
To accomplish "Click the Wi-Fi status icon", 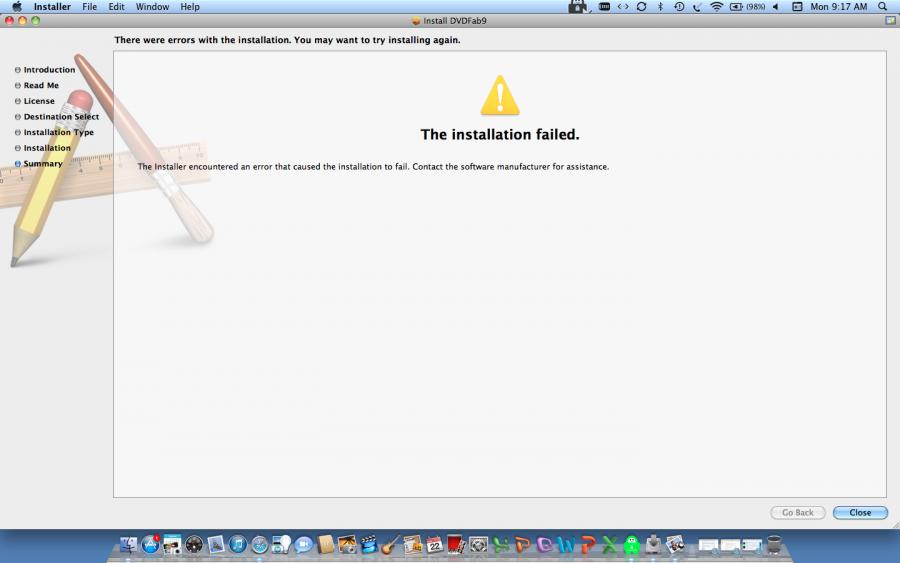I will (716, 6).
